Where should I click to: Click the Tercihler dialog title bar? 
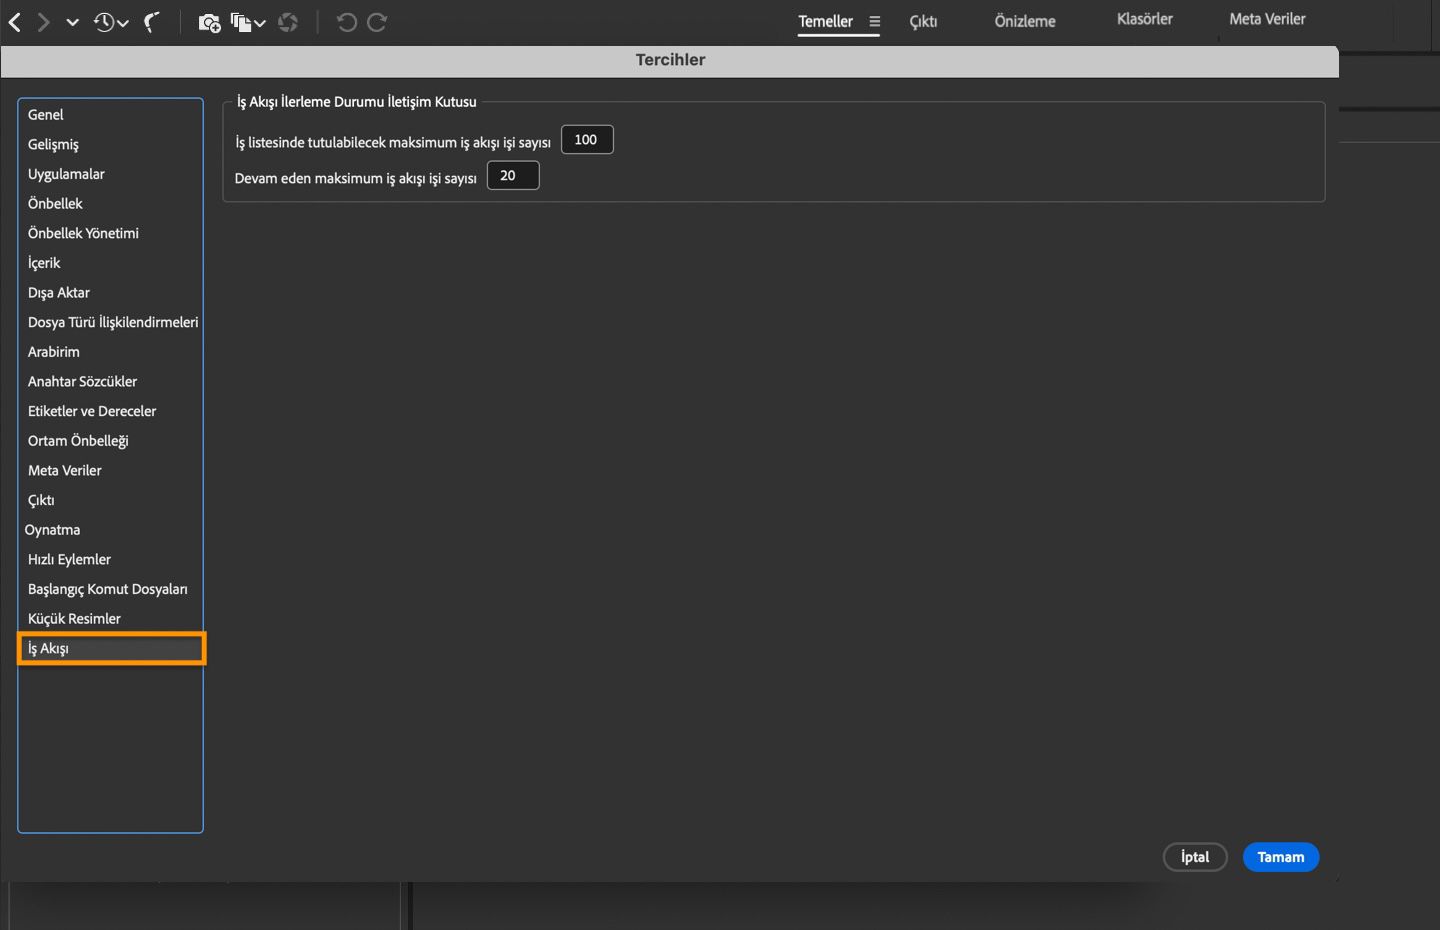point(670,60)
